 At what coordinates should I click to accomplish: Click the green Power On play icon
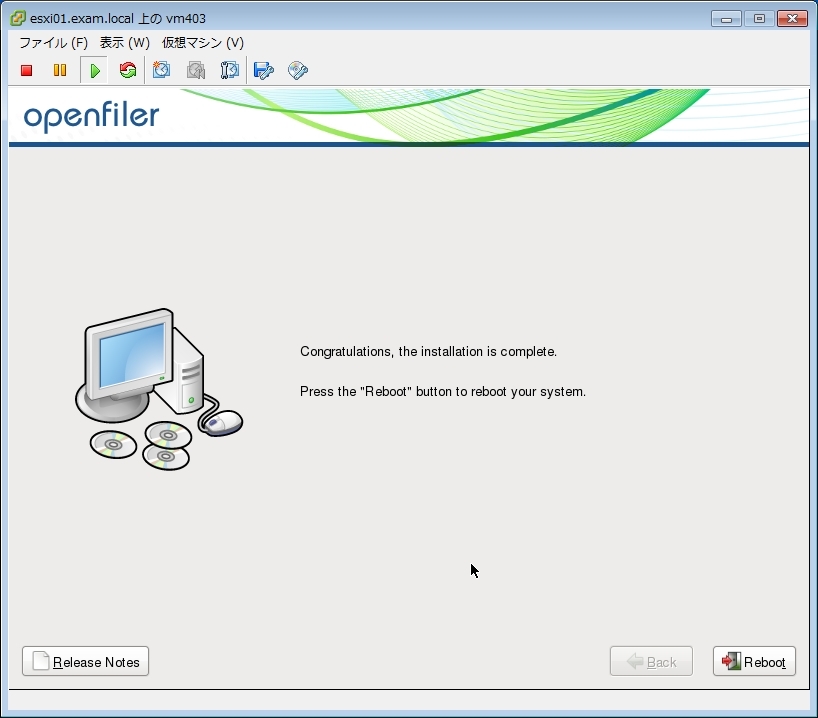pyautogui.click(x=94, y=70)
